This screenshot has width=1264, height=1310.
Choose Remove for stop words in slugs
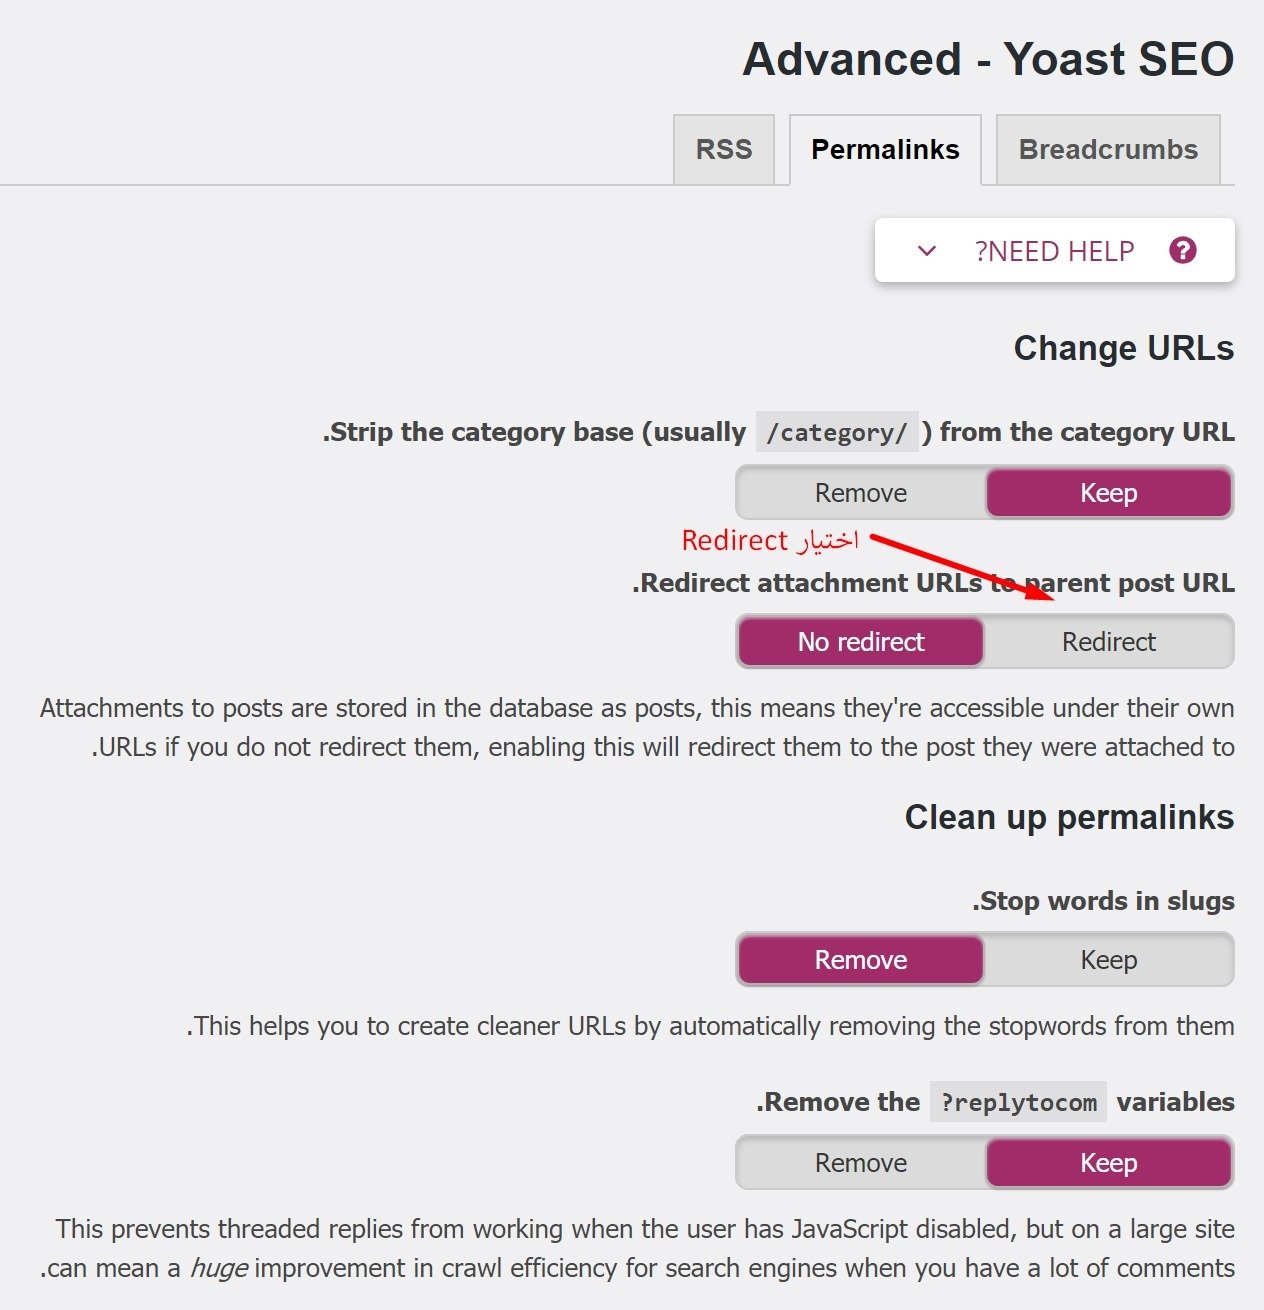coord(860,959)
